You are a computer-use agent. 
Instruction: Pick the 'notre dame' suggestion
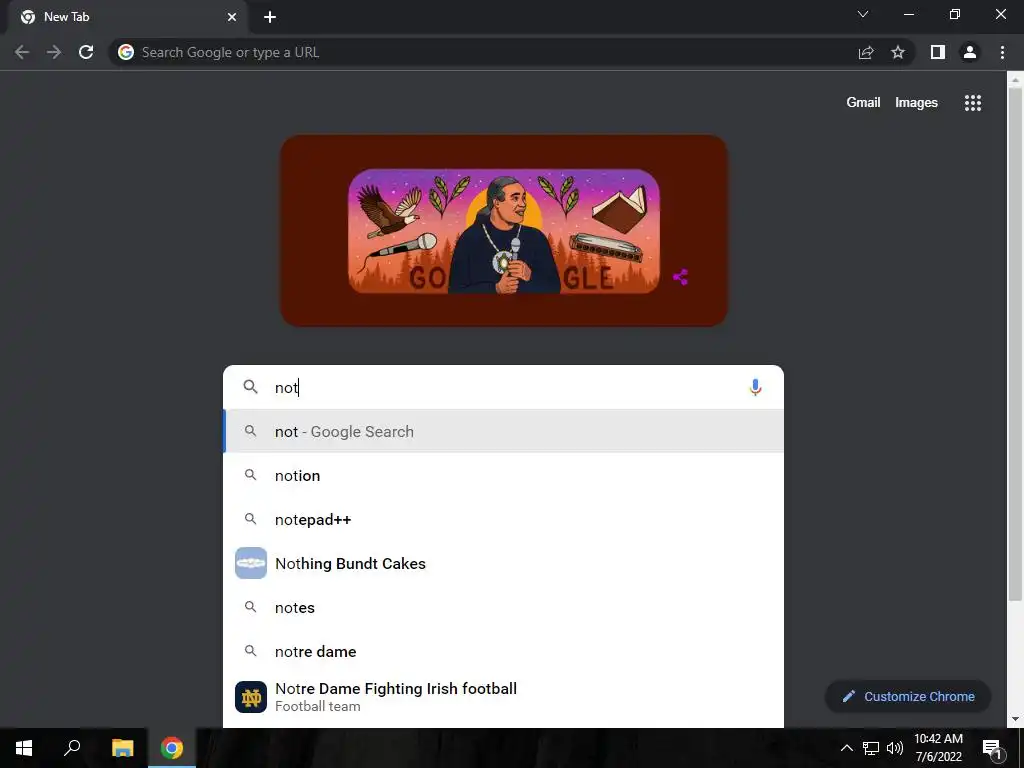[504, 651]
